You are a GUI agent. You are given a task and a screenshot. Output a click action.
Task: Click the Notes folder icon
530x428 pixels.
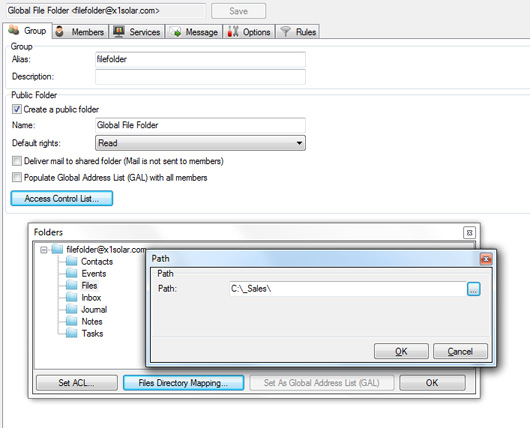71,321
